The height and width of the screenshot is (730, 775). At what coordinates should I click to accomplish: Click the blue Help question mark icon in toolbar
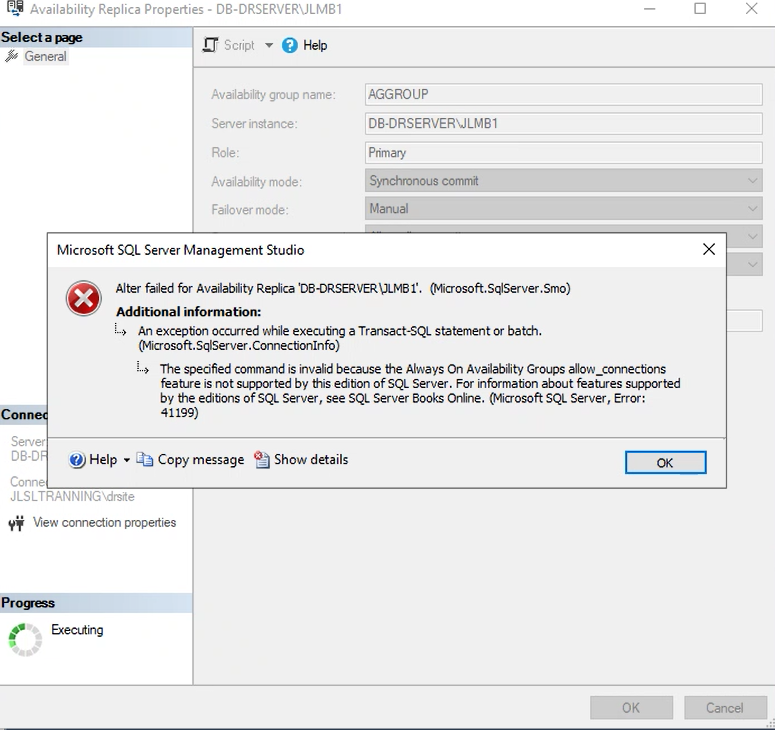coord(290,45)
